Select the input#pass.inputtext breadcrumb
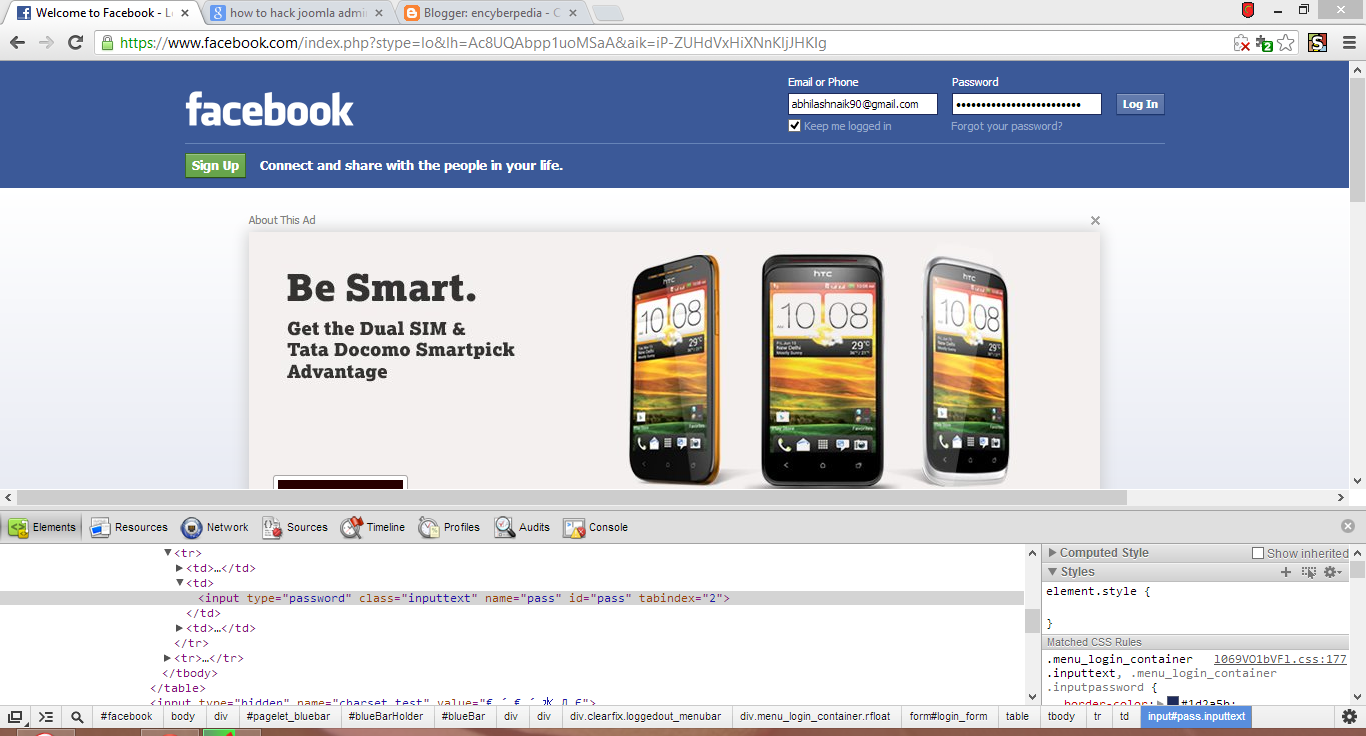Viewport: 1366px width, 736px height. point(1196,717)
